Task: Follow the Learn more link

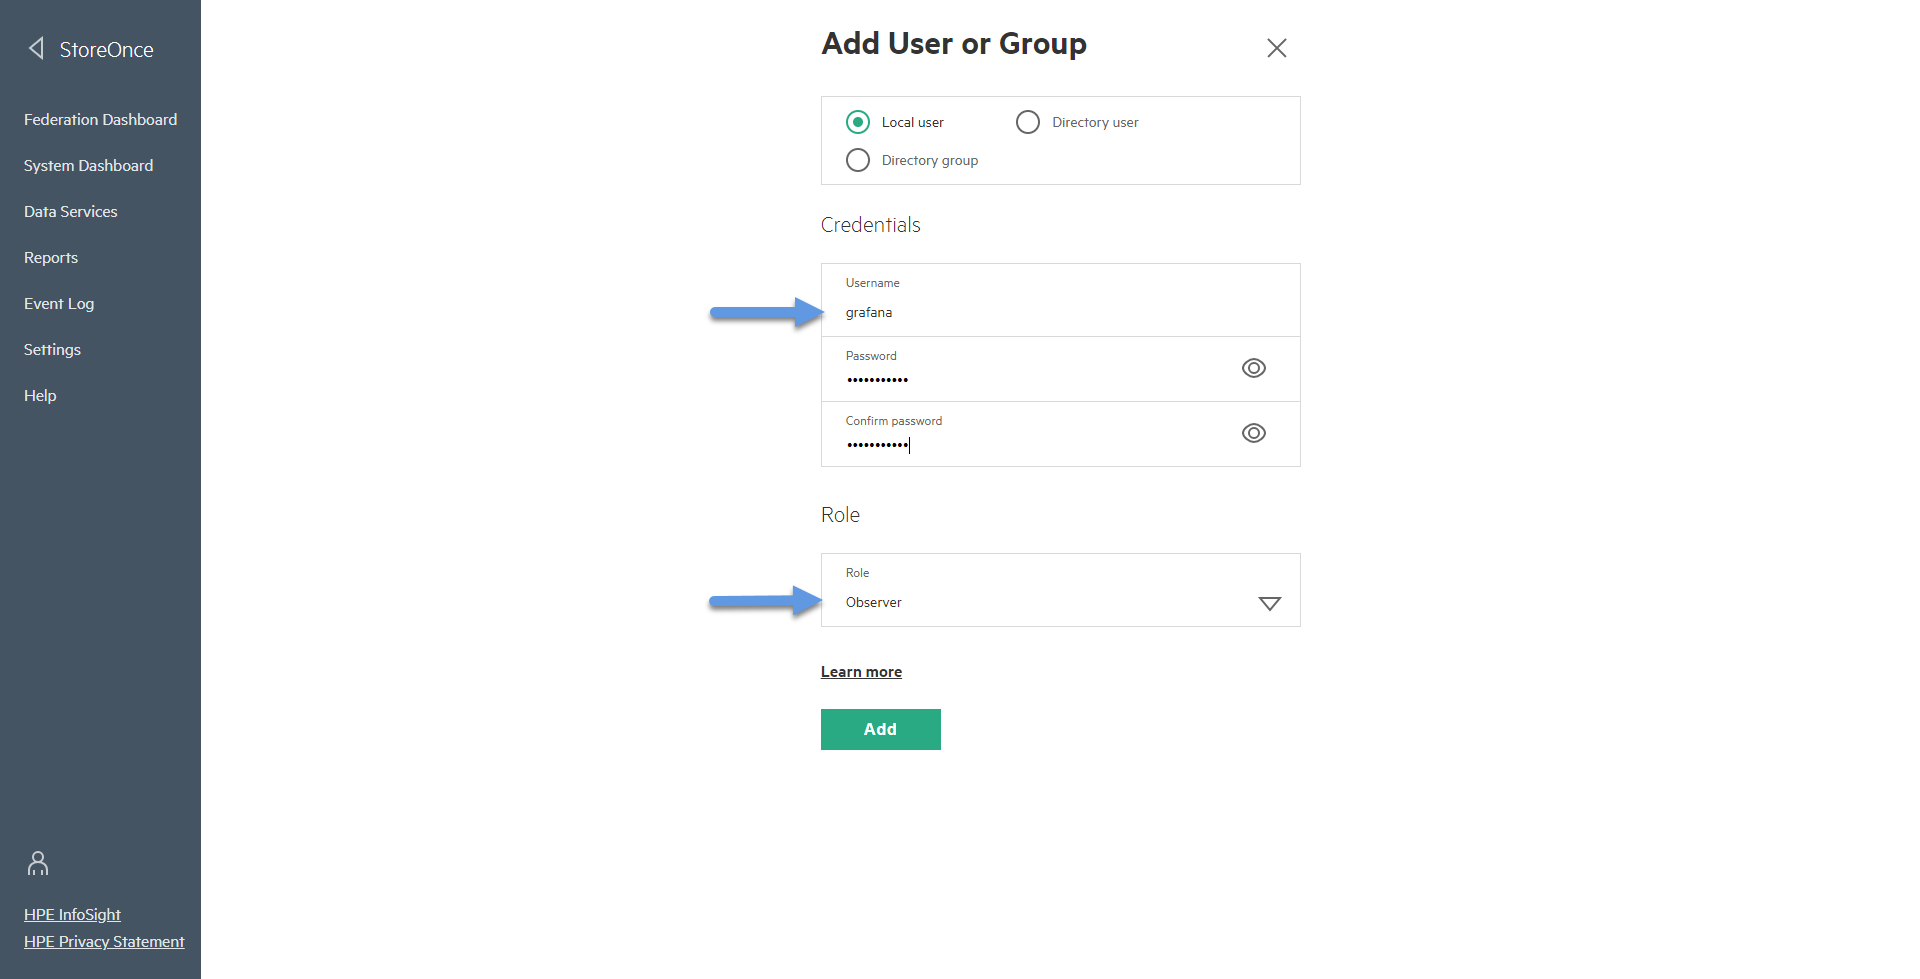Action: (861, 672)
